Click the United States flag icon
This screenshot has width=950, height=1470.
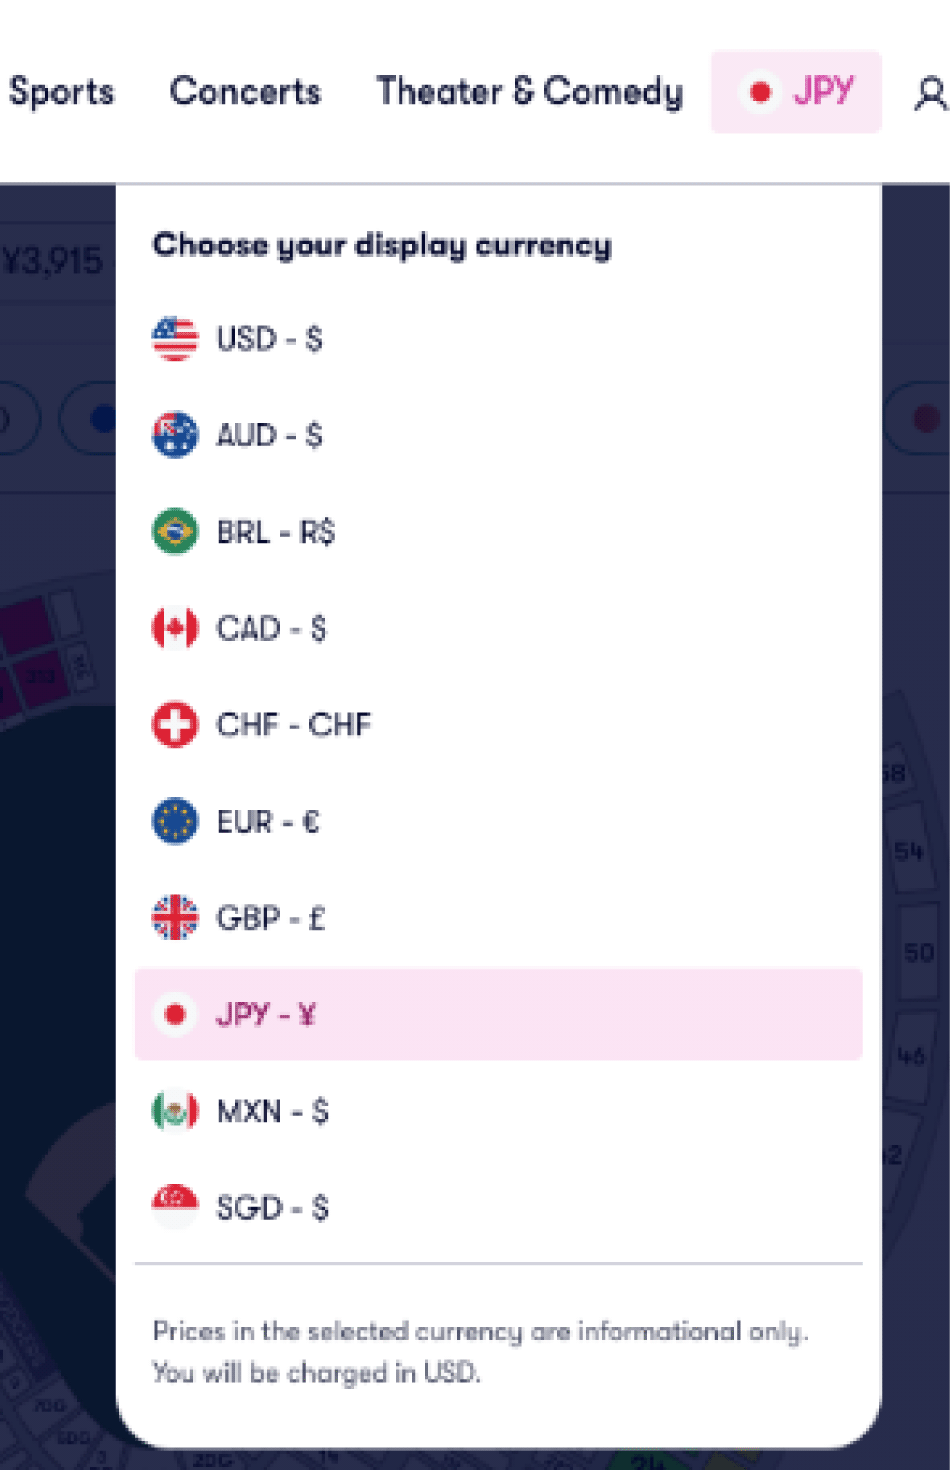click(175, 339)
